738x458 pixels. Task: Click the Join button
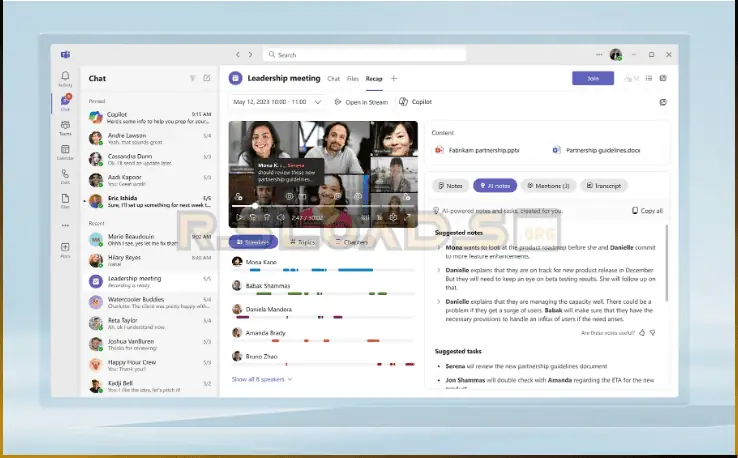coord(593,78)
